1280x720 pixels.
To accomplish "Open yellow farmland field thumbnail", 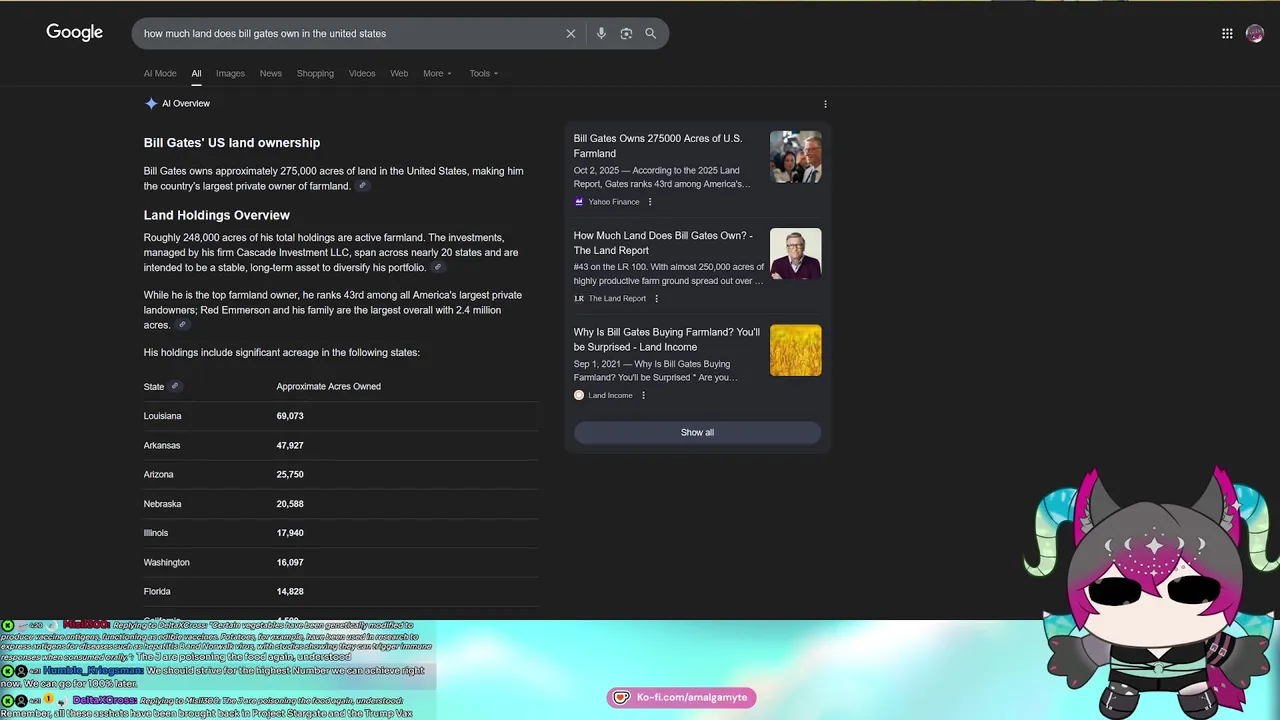I will [796, 350].
